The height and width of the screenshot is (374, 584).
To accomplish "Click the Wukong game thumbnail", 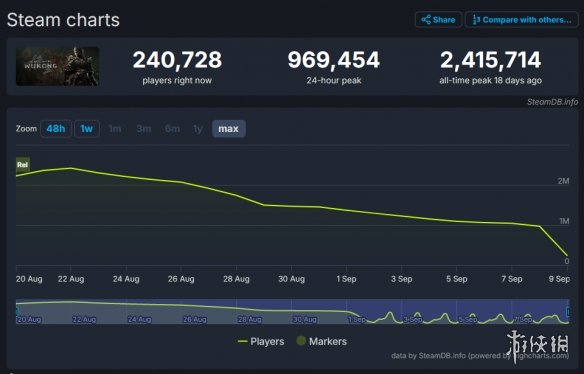I will (57, 66).
